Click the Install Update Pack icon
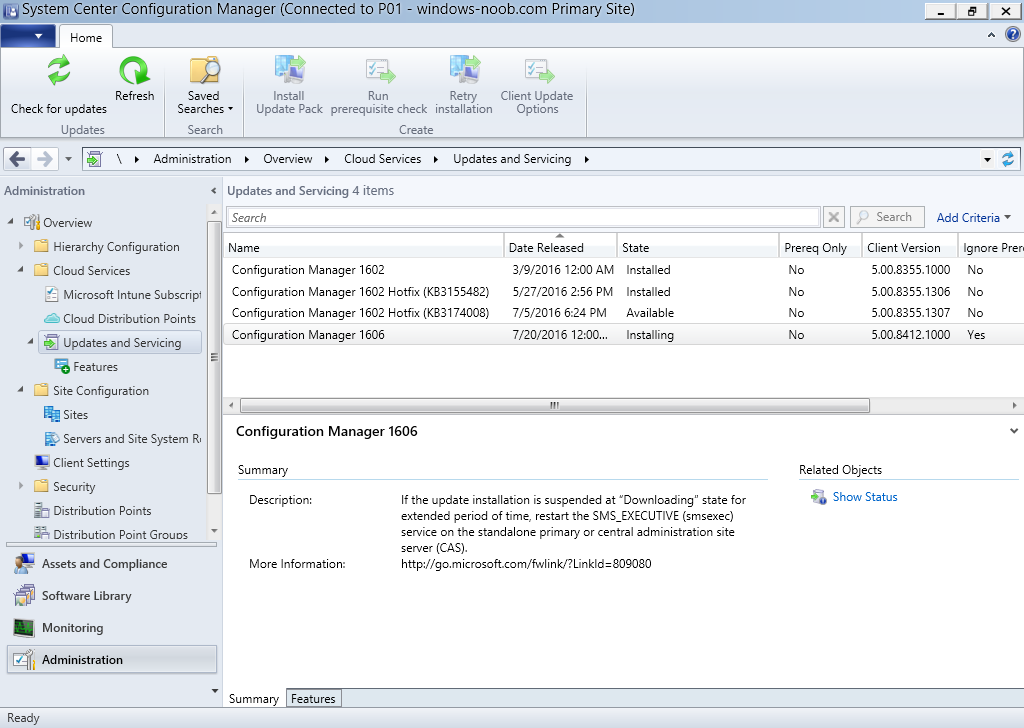 point(289,71)
